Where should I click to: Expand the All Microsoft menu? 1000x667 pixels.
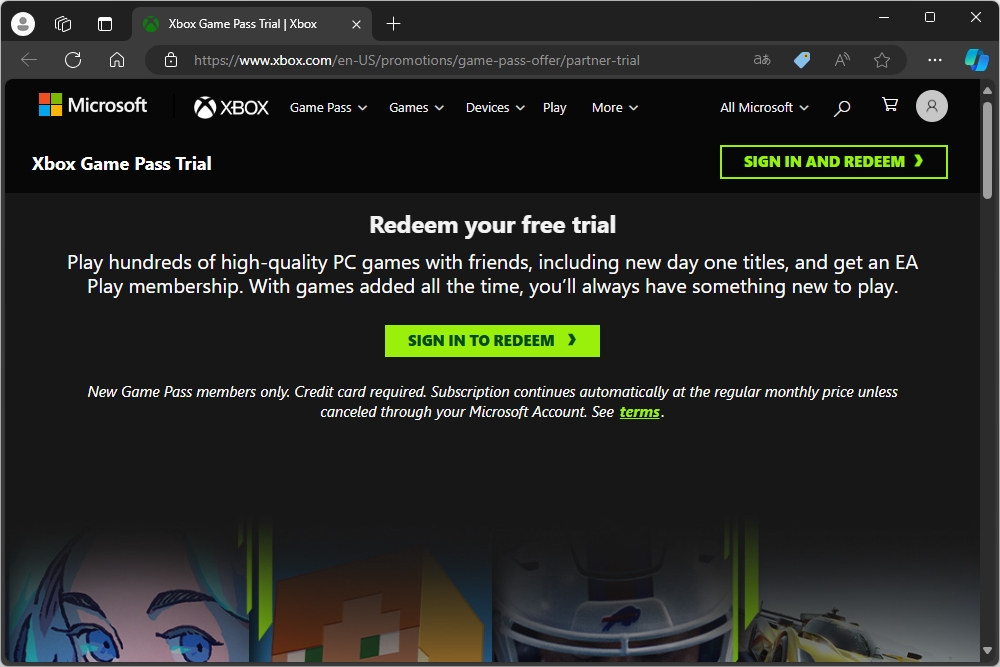coord(764,108)
